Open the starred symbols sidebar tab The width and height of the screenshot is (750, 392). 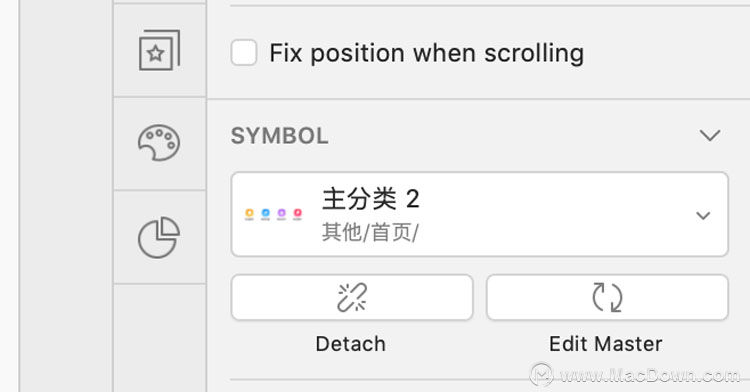(159, 50)
